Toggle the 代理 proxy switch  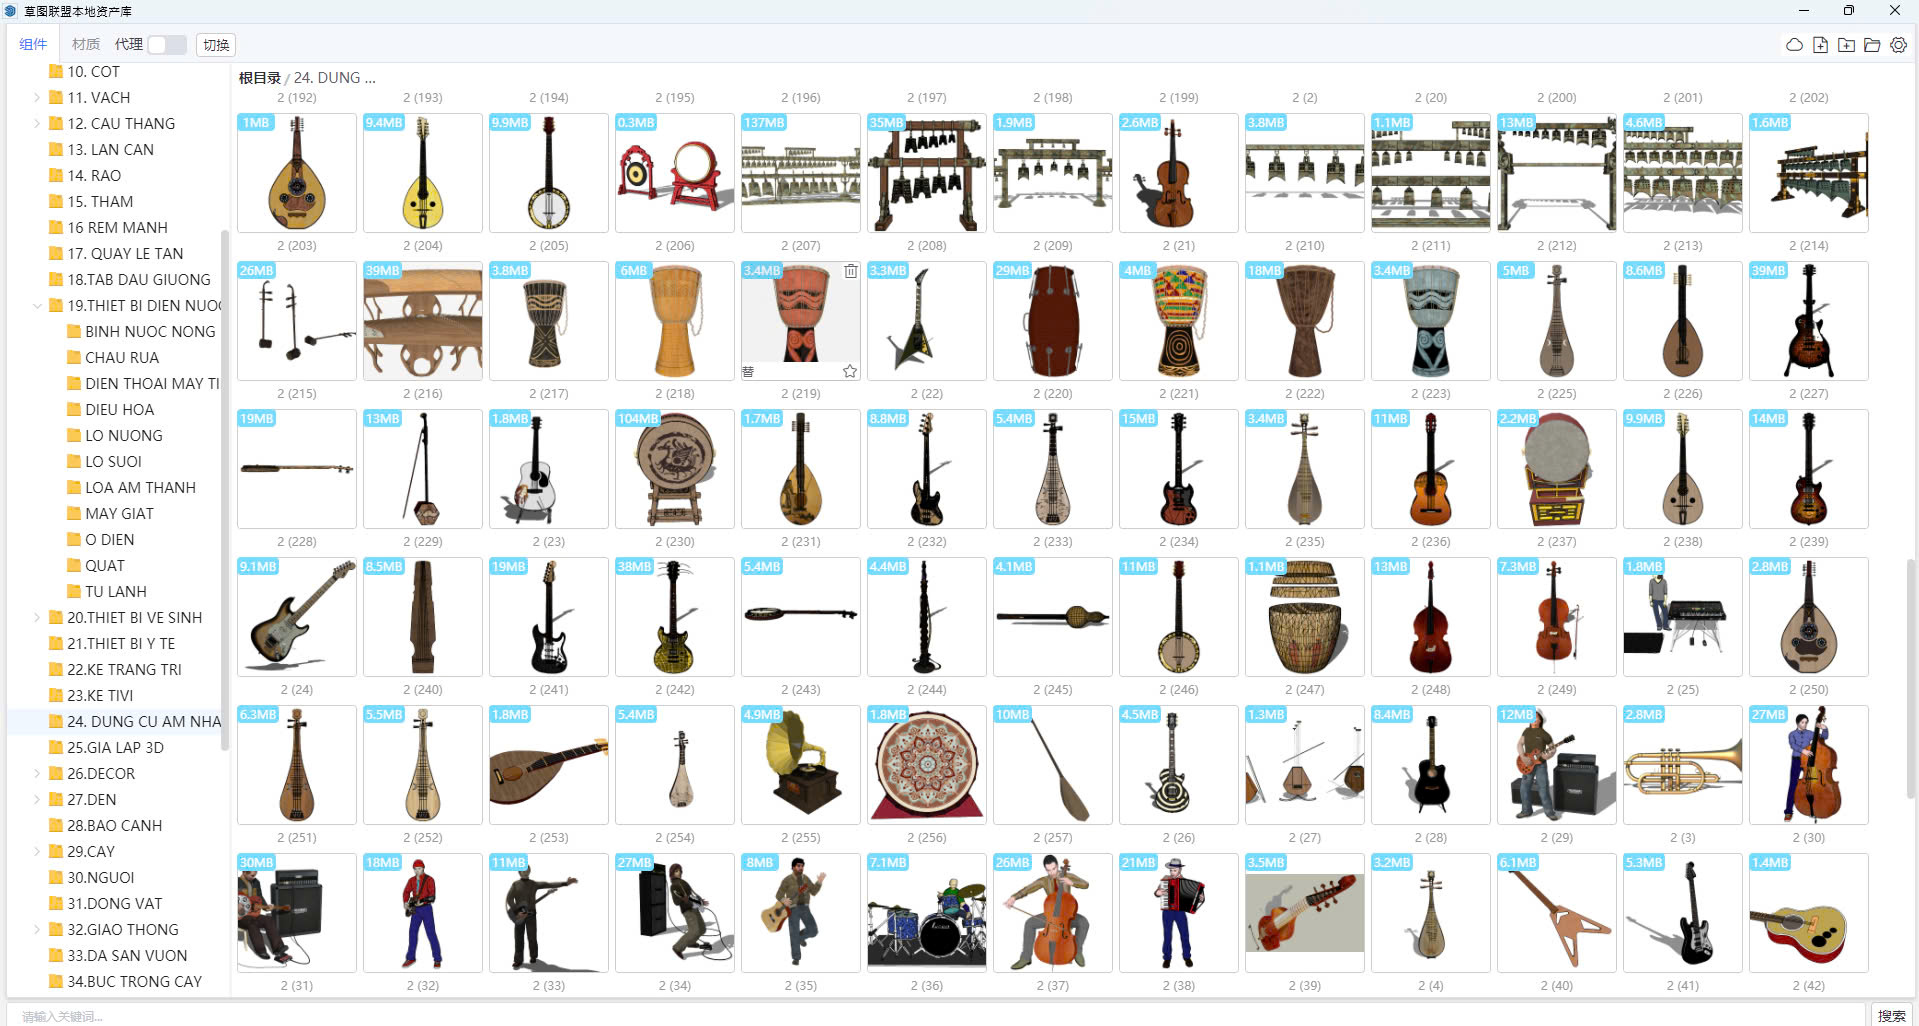pyautogui.click(x=167, y=45)
